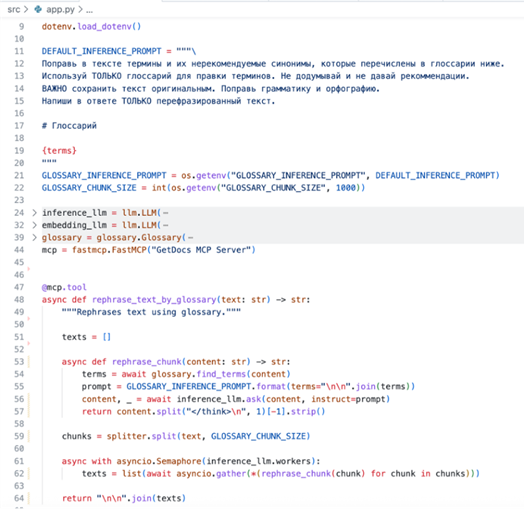Click the return join(texts) statement
This screenshot has height=509, width=524.
click(124, 498)
